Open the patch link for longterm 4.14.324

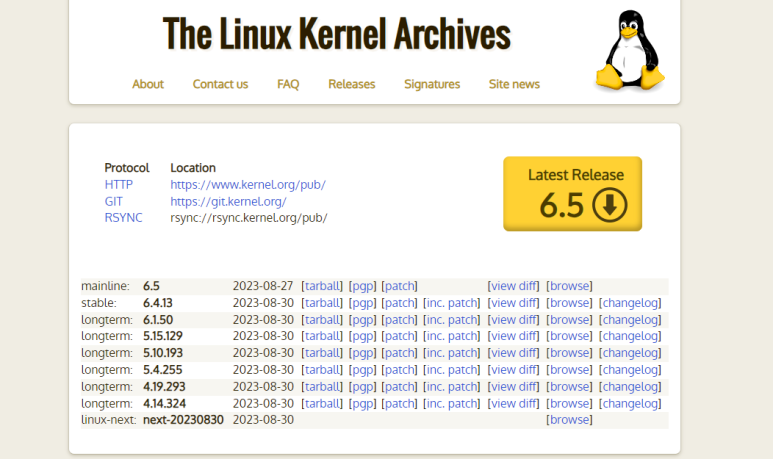[399, 403]
